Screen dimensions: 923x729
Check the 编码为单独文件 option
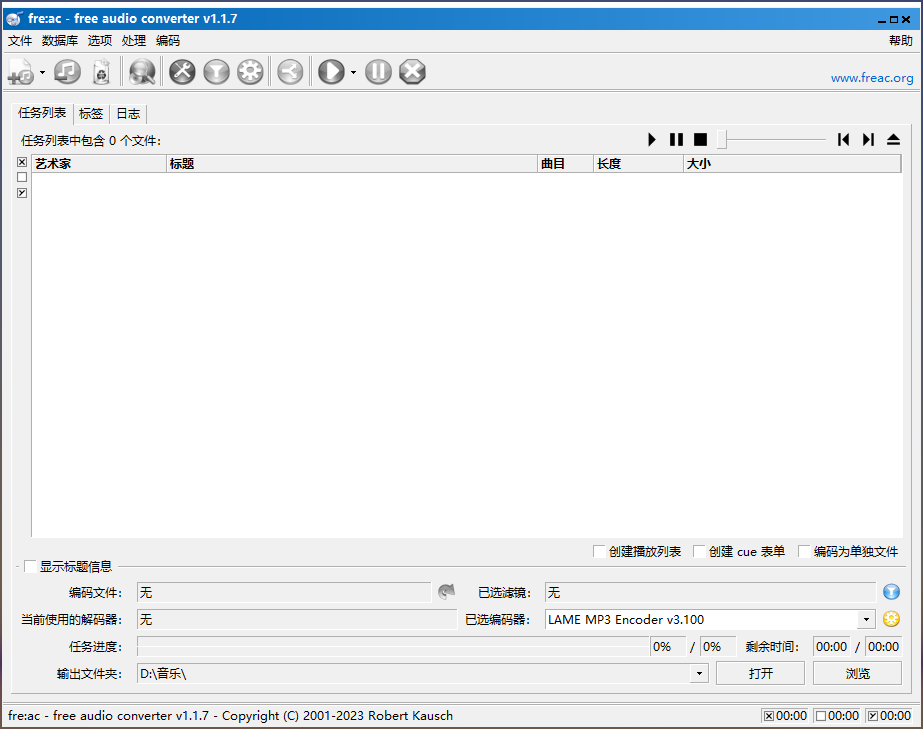[804, 551]
